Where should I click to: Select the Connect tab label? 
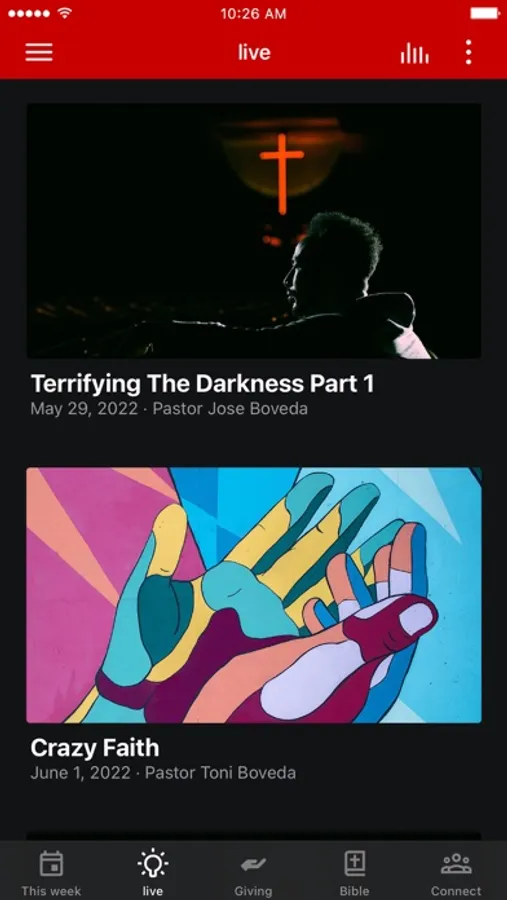pos(456,891)
